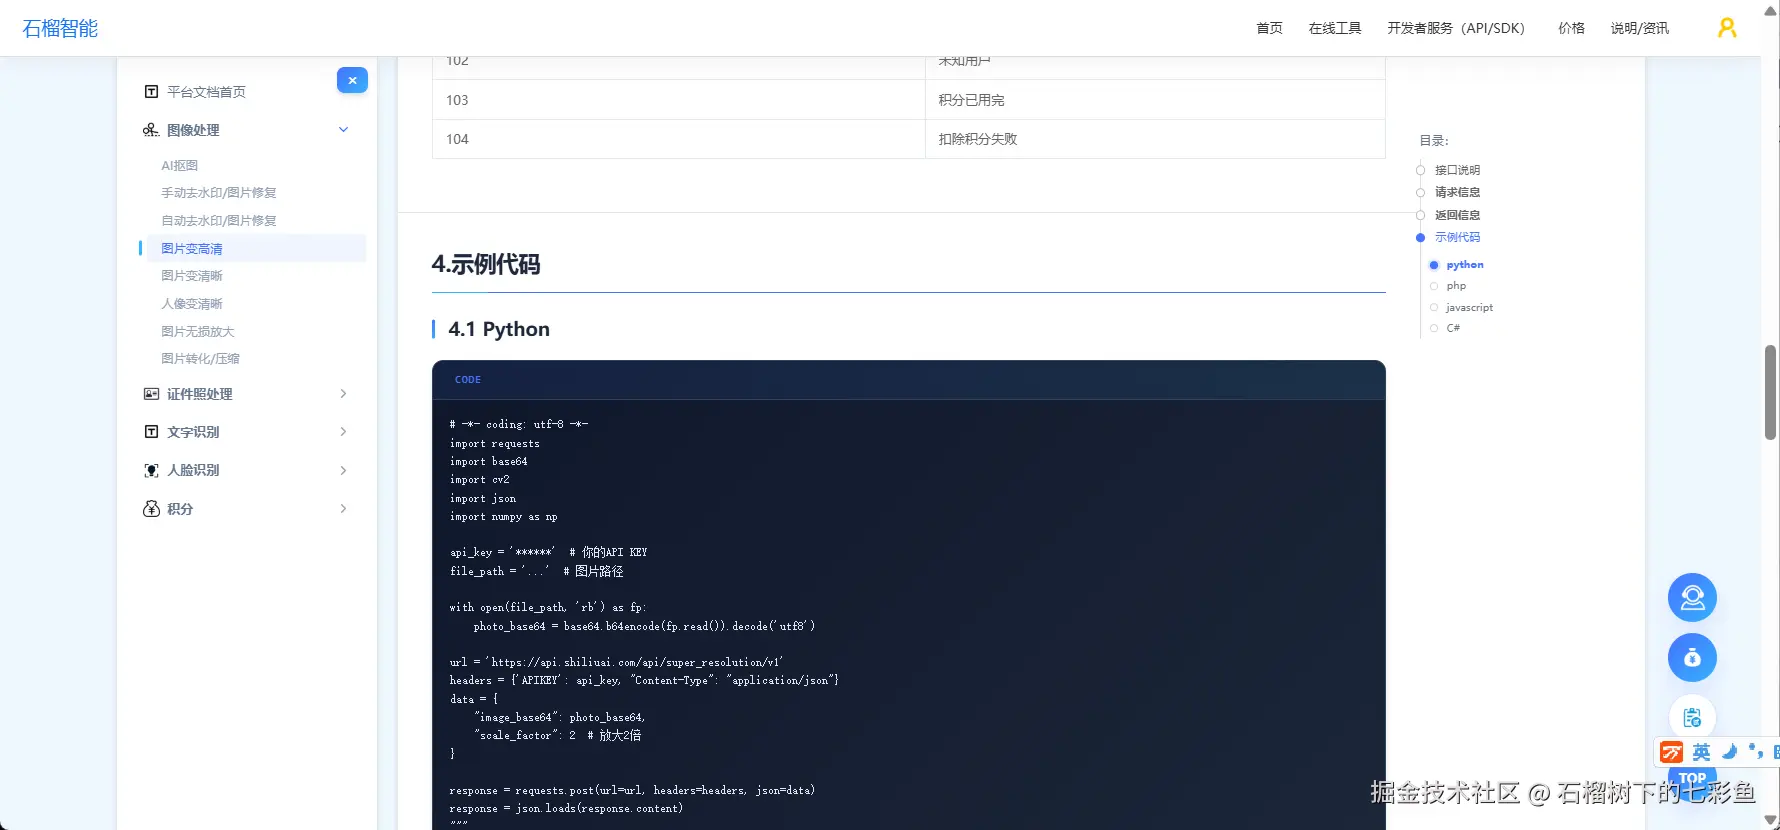
Task: Open the customer service headset button
Action: [x=1692, y=598]
